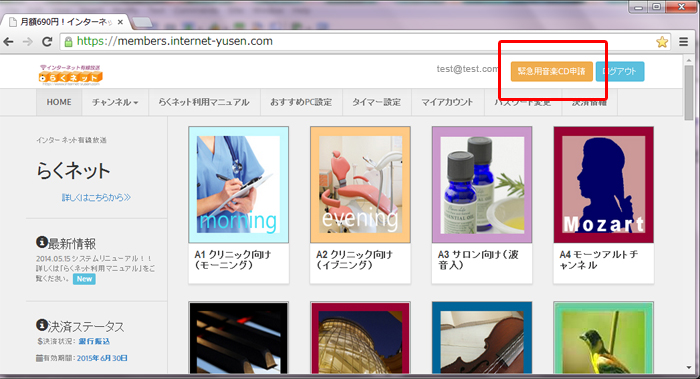The height and width of the screenshot is (379, 700).
Task: Open the Chrome hamburger menu
Action: click(683, 42)
